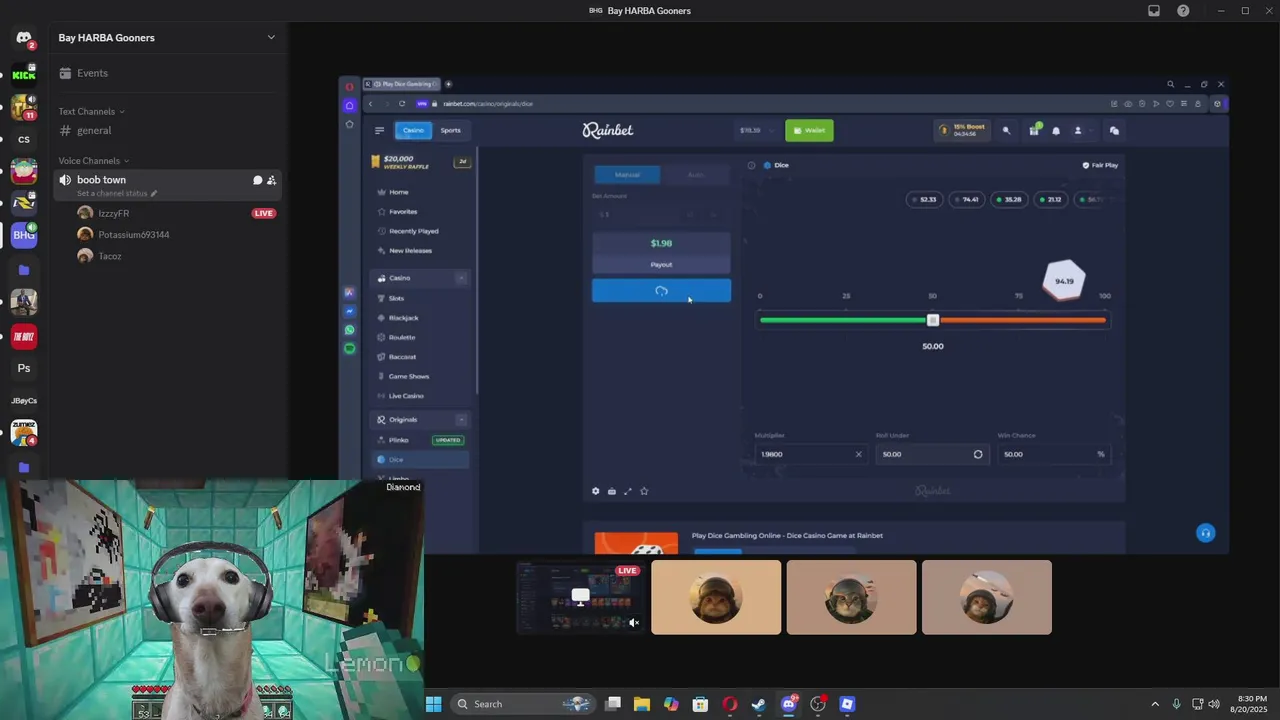Open dice game settings gear icon
This screenshot has height=720, width=1280.
pos(596,491)
